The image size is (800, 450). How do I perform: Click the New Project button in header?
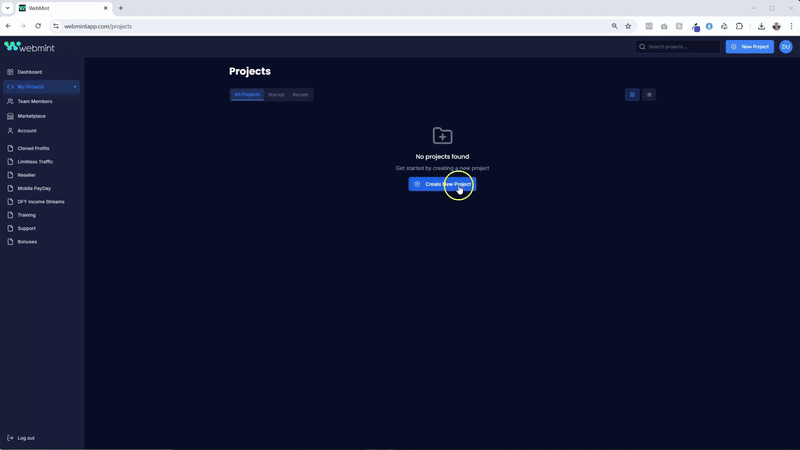point(749,47)
